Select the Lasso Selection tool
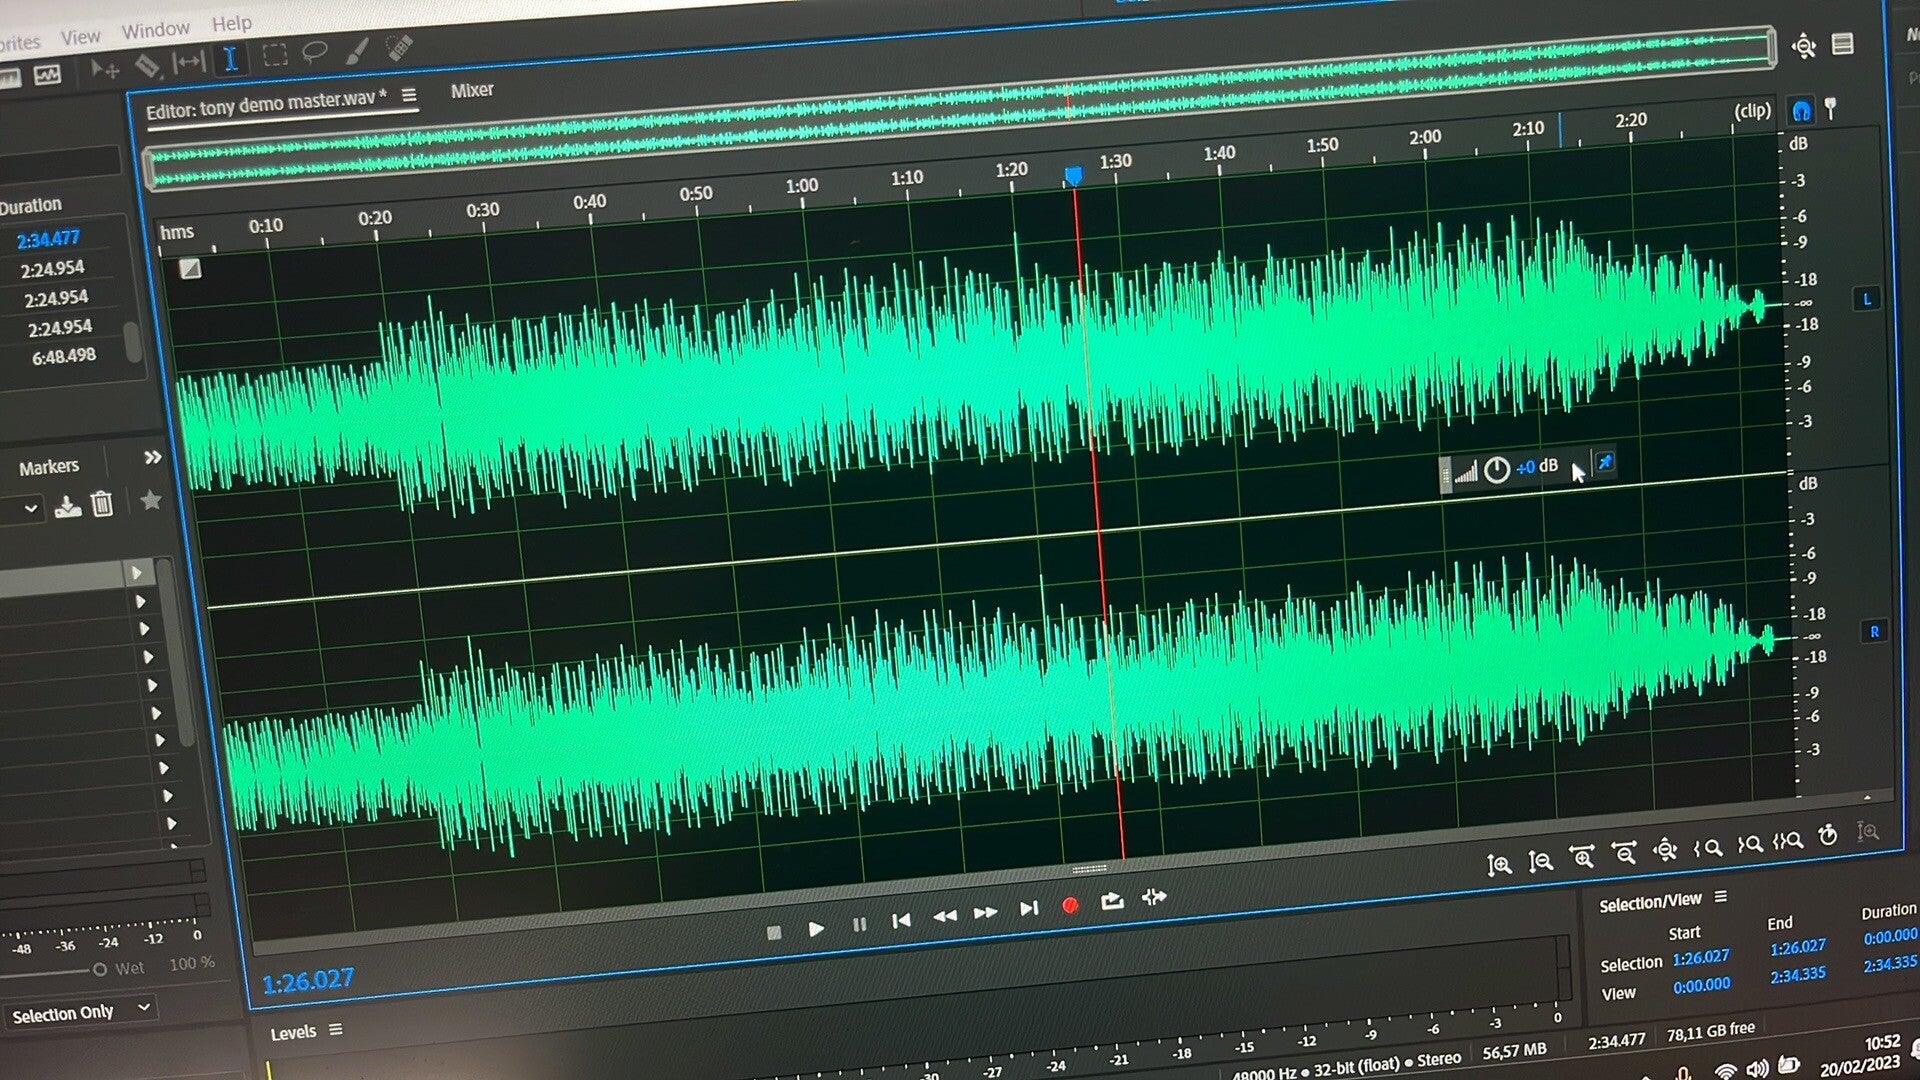The image size is (1920, 1080). tap(315, 52)
